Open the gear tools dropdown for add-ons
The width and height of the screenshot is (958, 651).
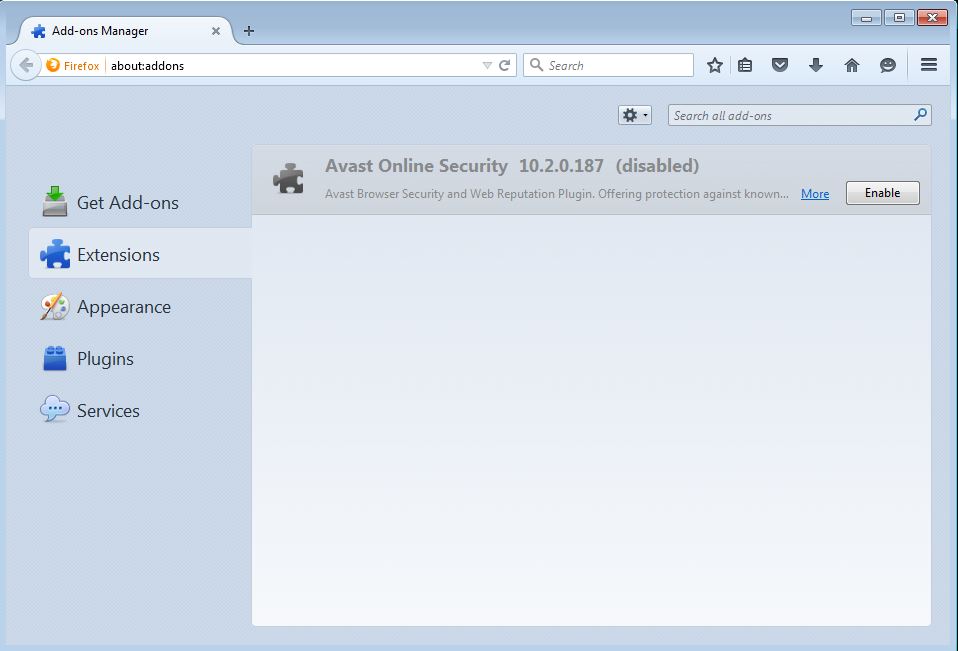(x=635, y=115)
